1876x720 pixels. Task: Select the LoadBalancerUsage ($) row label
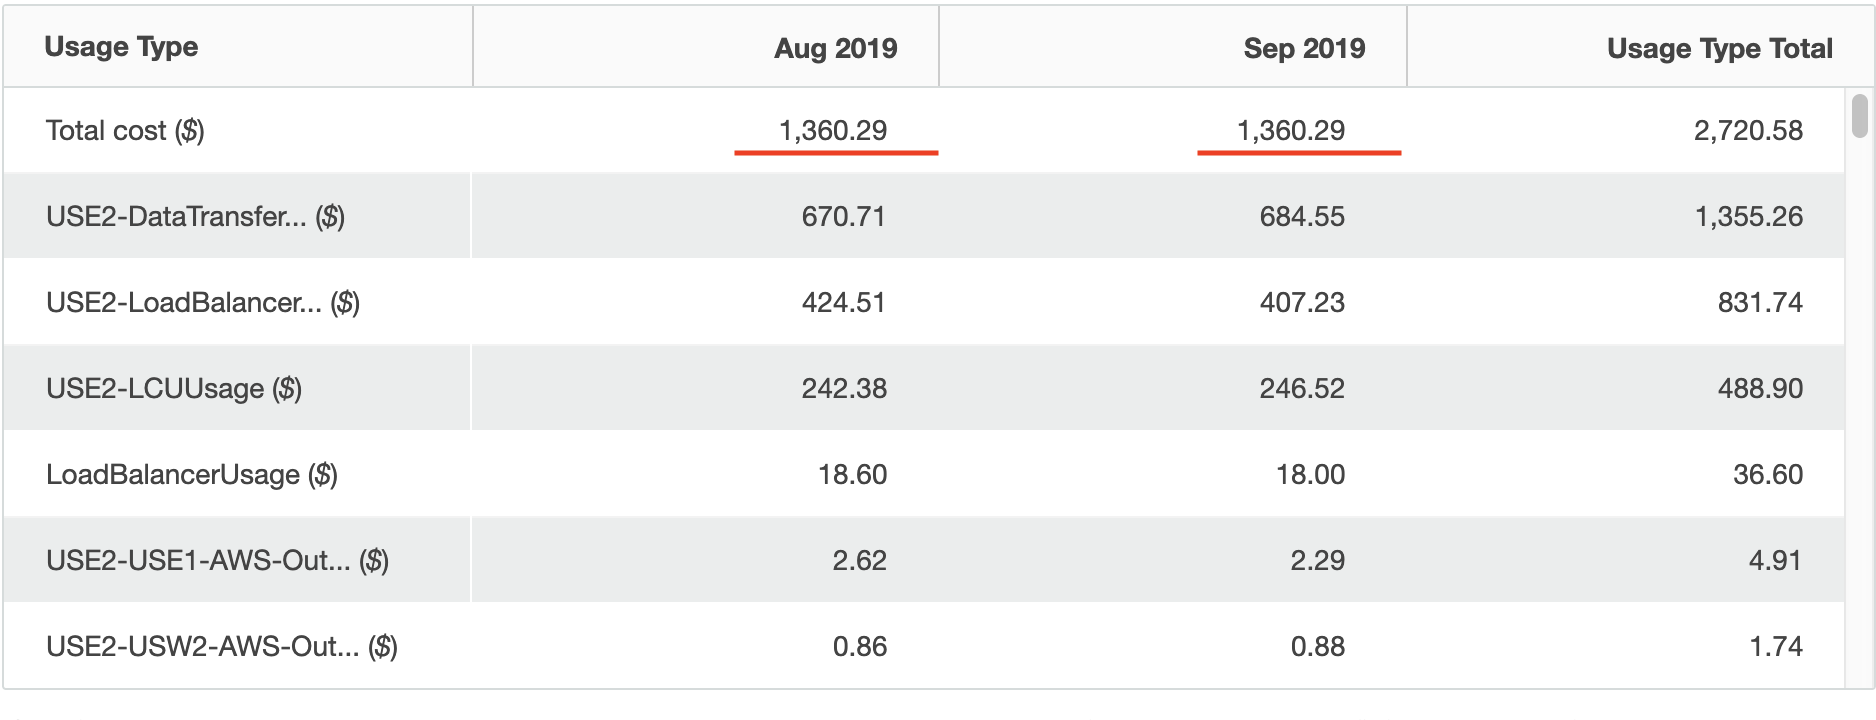(192, 475)
